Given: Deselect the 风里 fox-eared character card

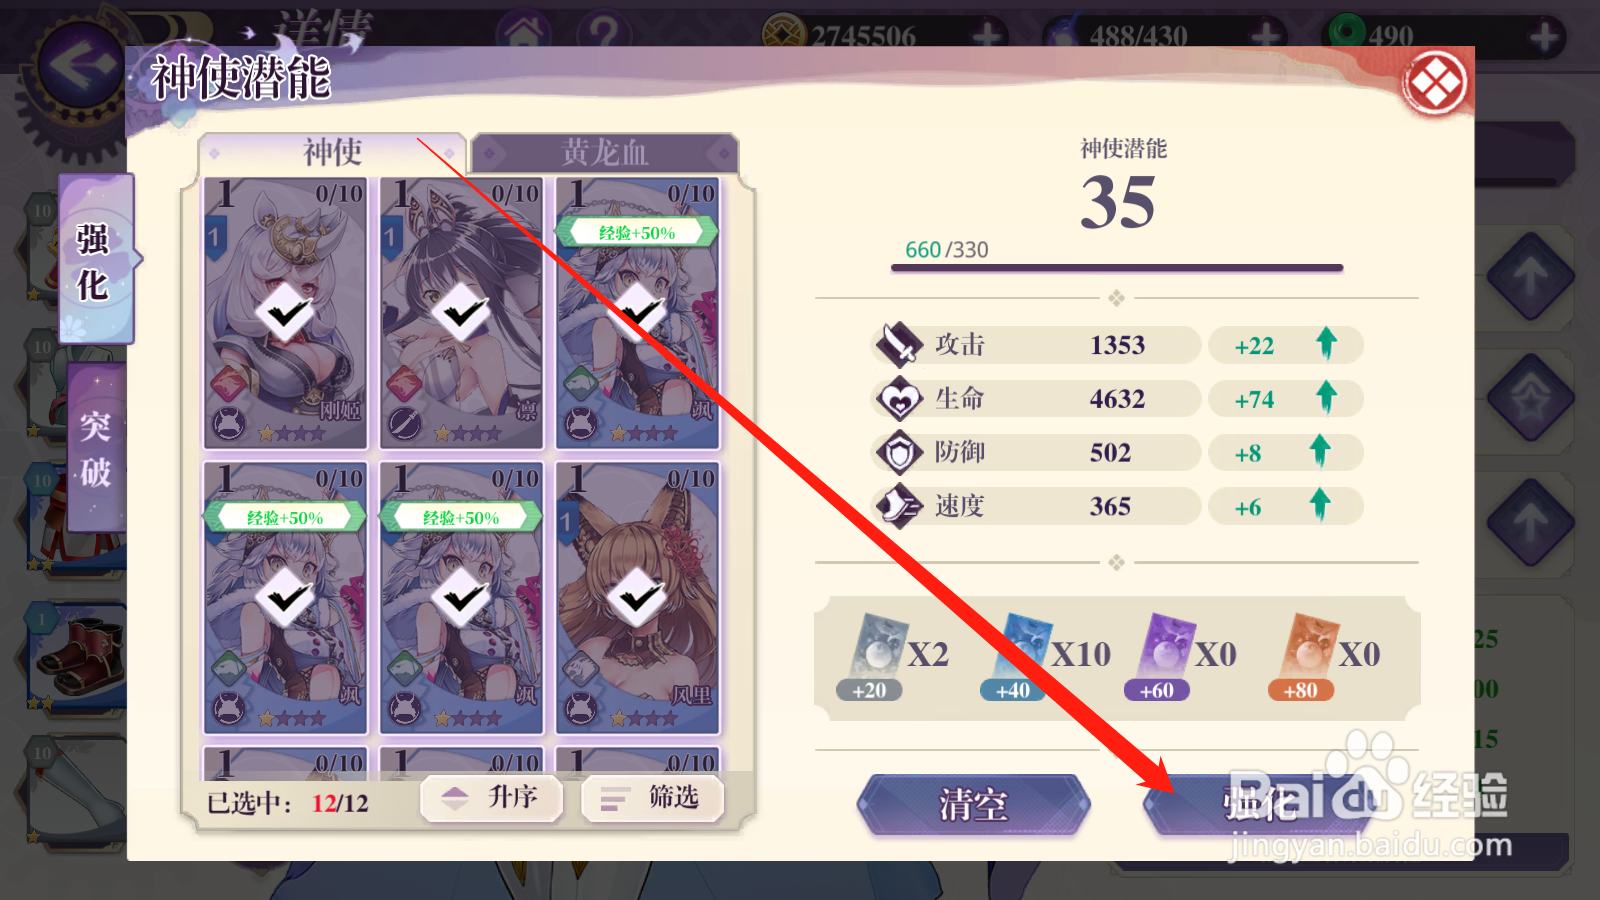Looking at the screenshot, I should pyautogui.click(x=637, y=598).
